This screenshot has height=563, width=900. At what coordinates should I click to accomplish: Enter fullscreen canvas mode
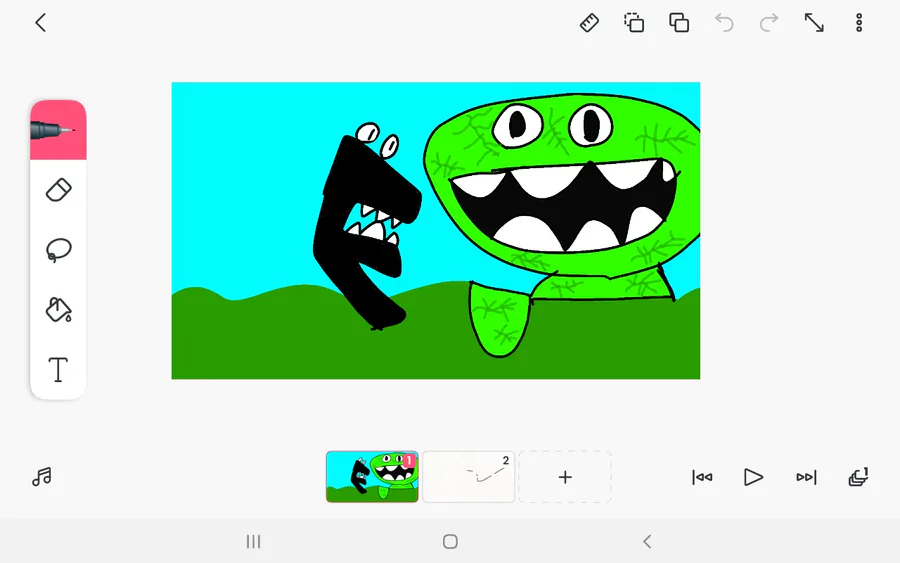[814, 23]
